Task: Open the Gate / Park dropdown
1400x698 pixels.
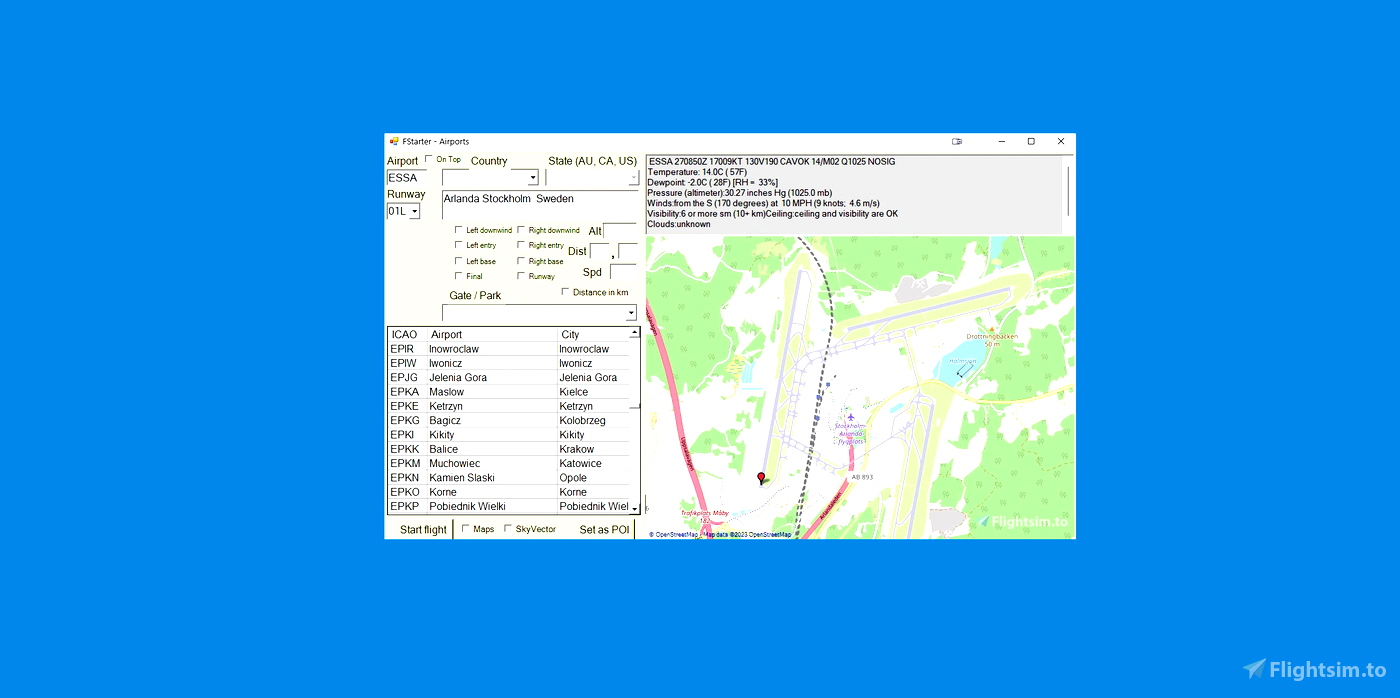Action: pos(630,312)
